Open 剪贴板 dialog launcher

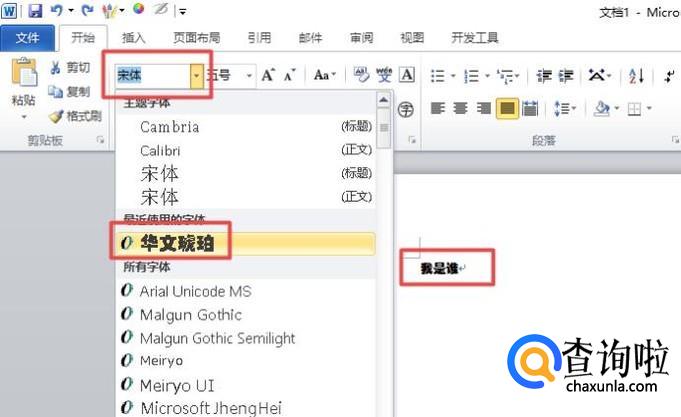pos(100,140)
